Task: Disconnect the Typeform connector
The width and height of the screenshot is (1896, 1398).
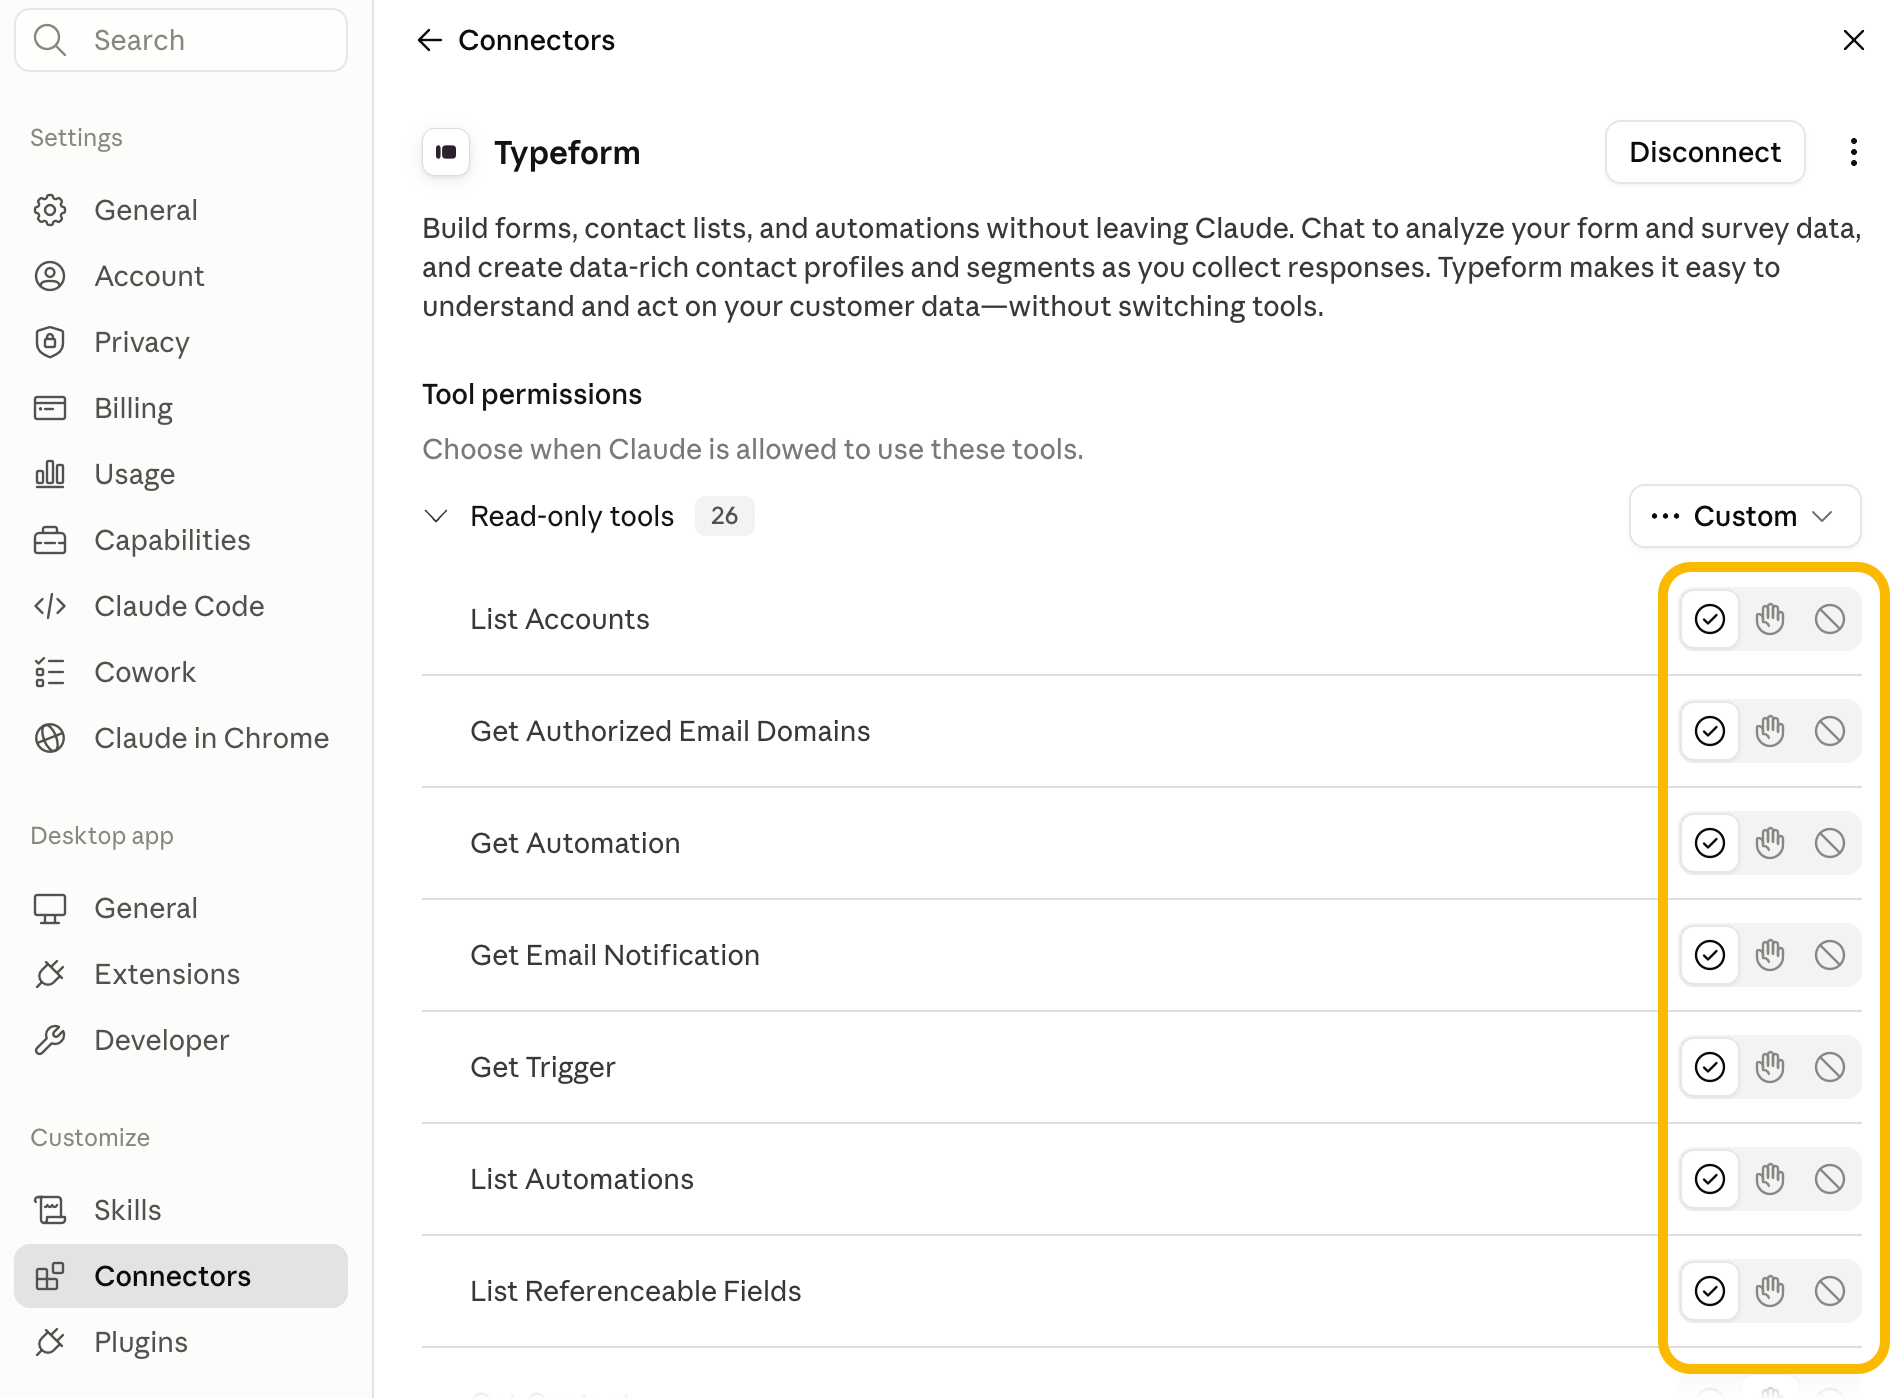Action: coord(1705,152)
